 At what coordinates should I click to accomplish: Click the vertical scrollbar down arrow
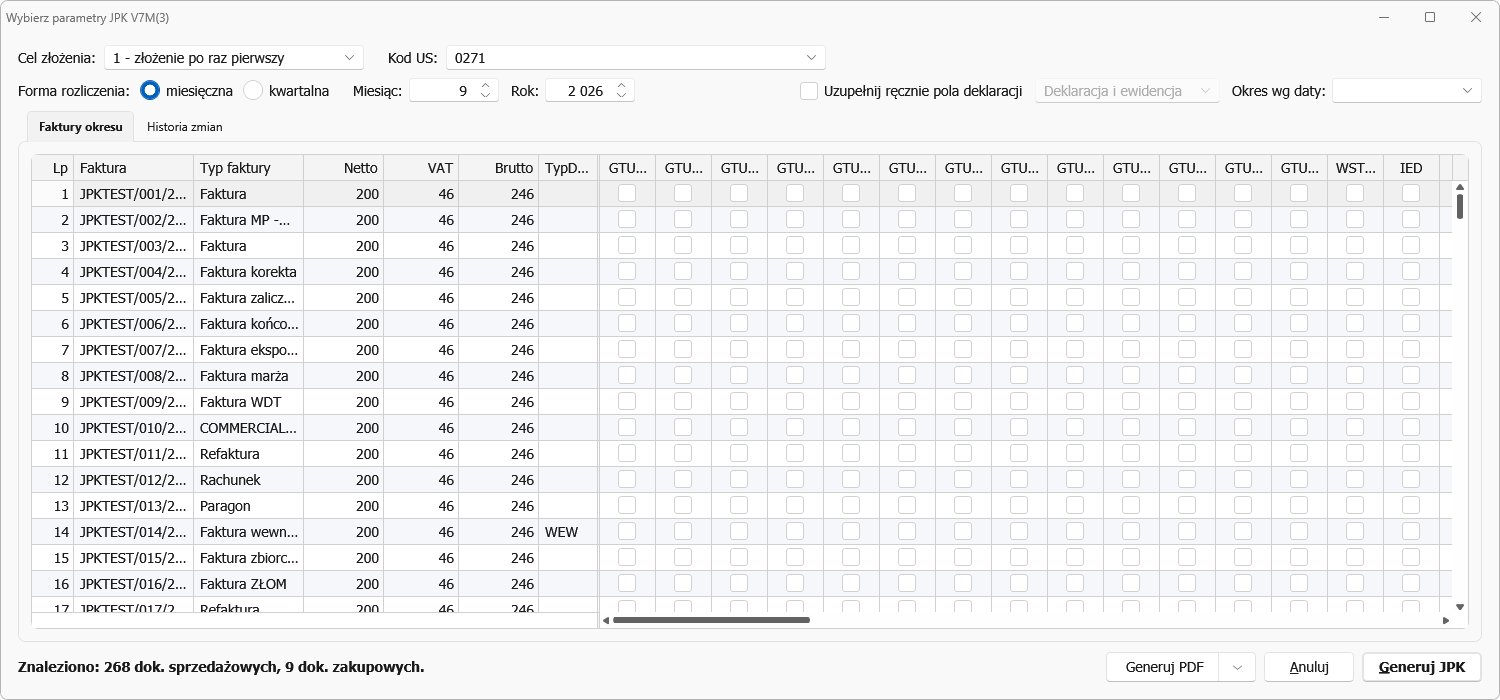[1460, 606]
